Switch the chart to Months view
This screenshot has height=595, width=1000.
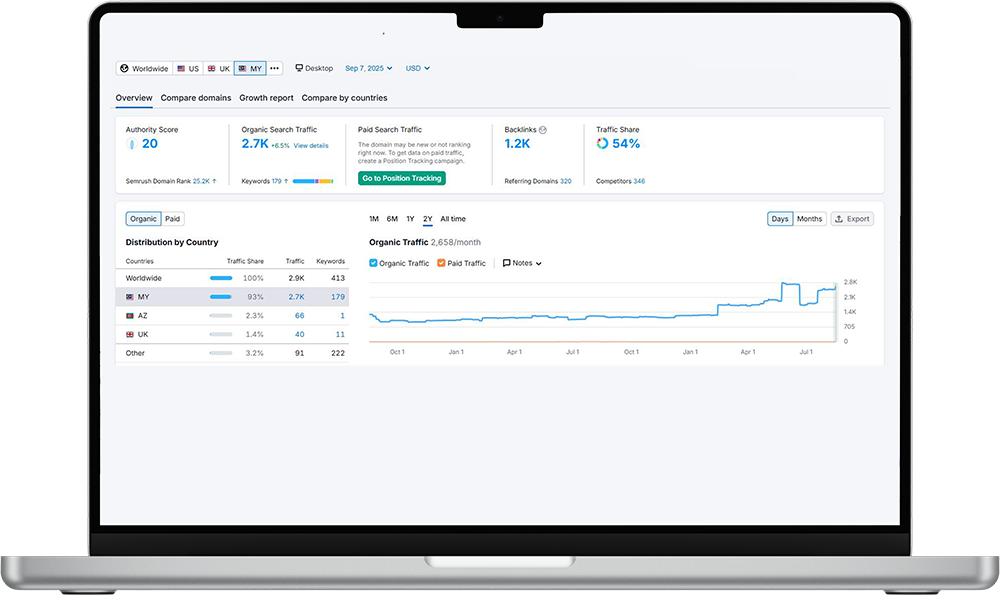[x=809, y=219]
